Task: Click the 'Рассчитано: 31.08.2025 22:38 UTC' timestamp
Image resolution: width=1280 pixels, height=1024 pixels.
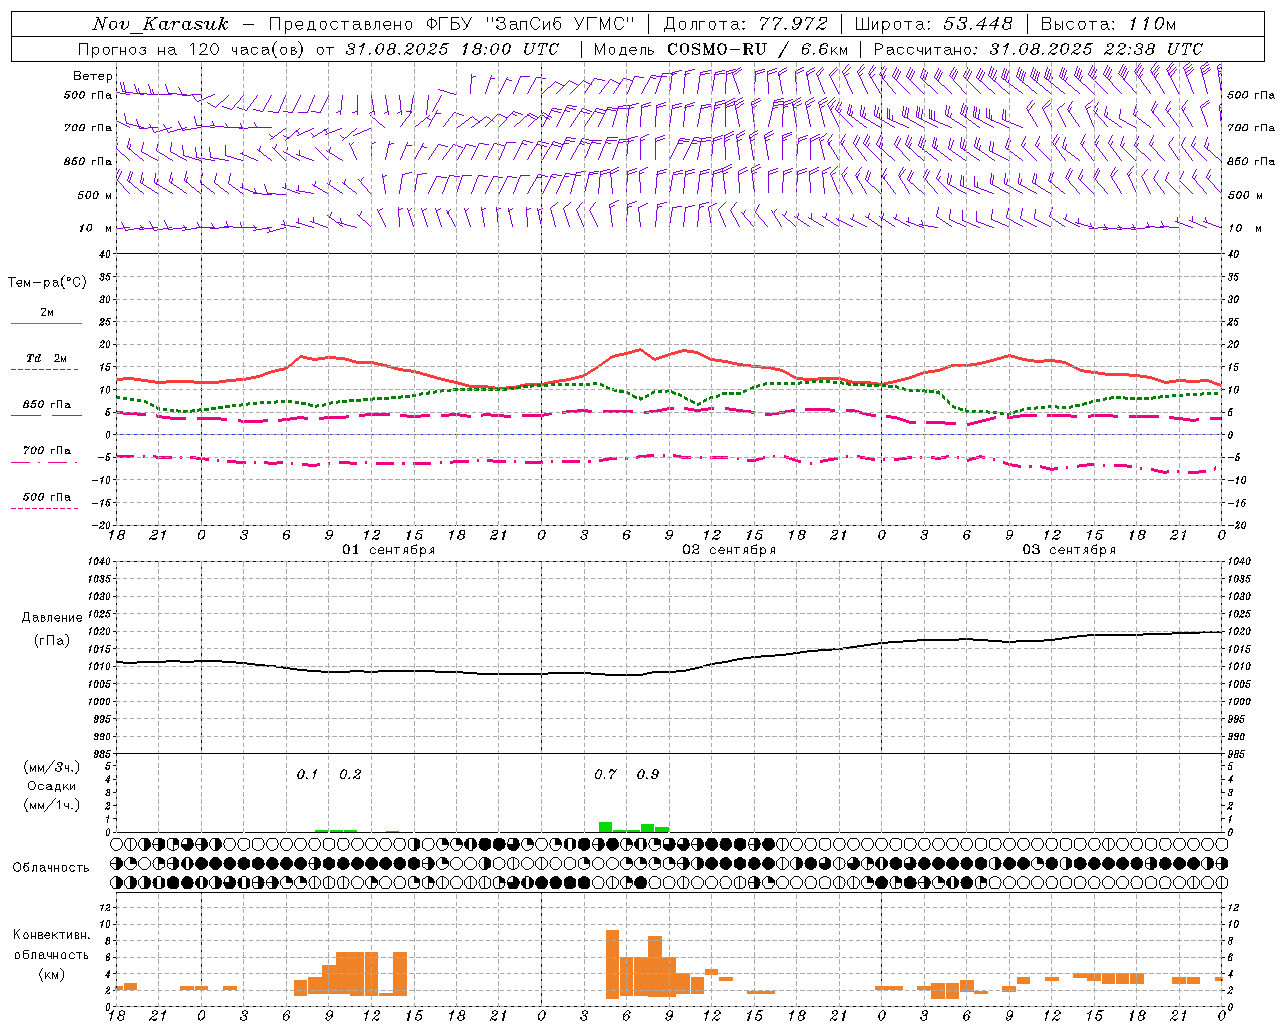Action: tap(1038, 49)
